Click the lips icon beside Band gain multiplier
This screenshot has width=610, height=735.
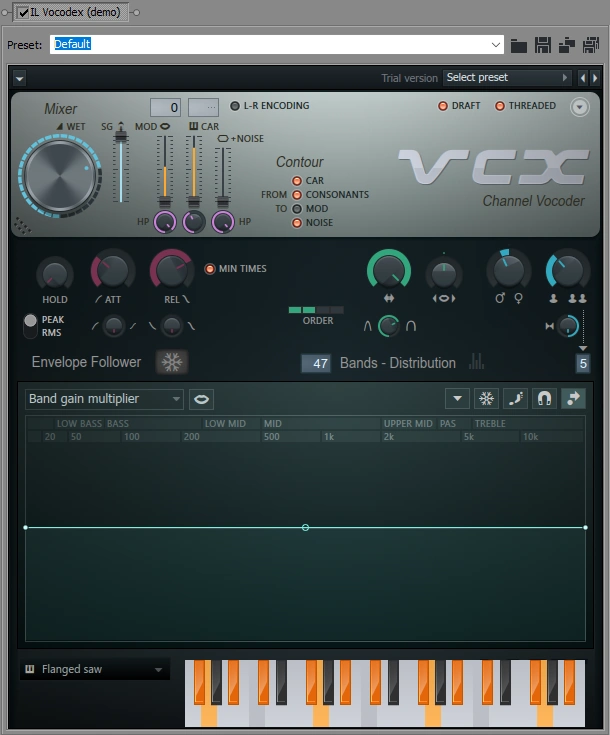pyautogui.click(x=202, y=399)
